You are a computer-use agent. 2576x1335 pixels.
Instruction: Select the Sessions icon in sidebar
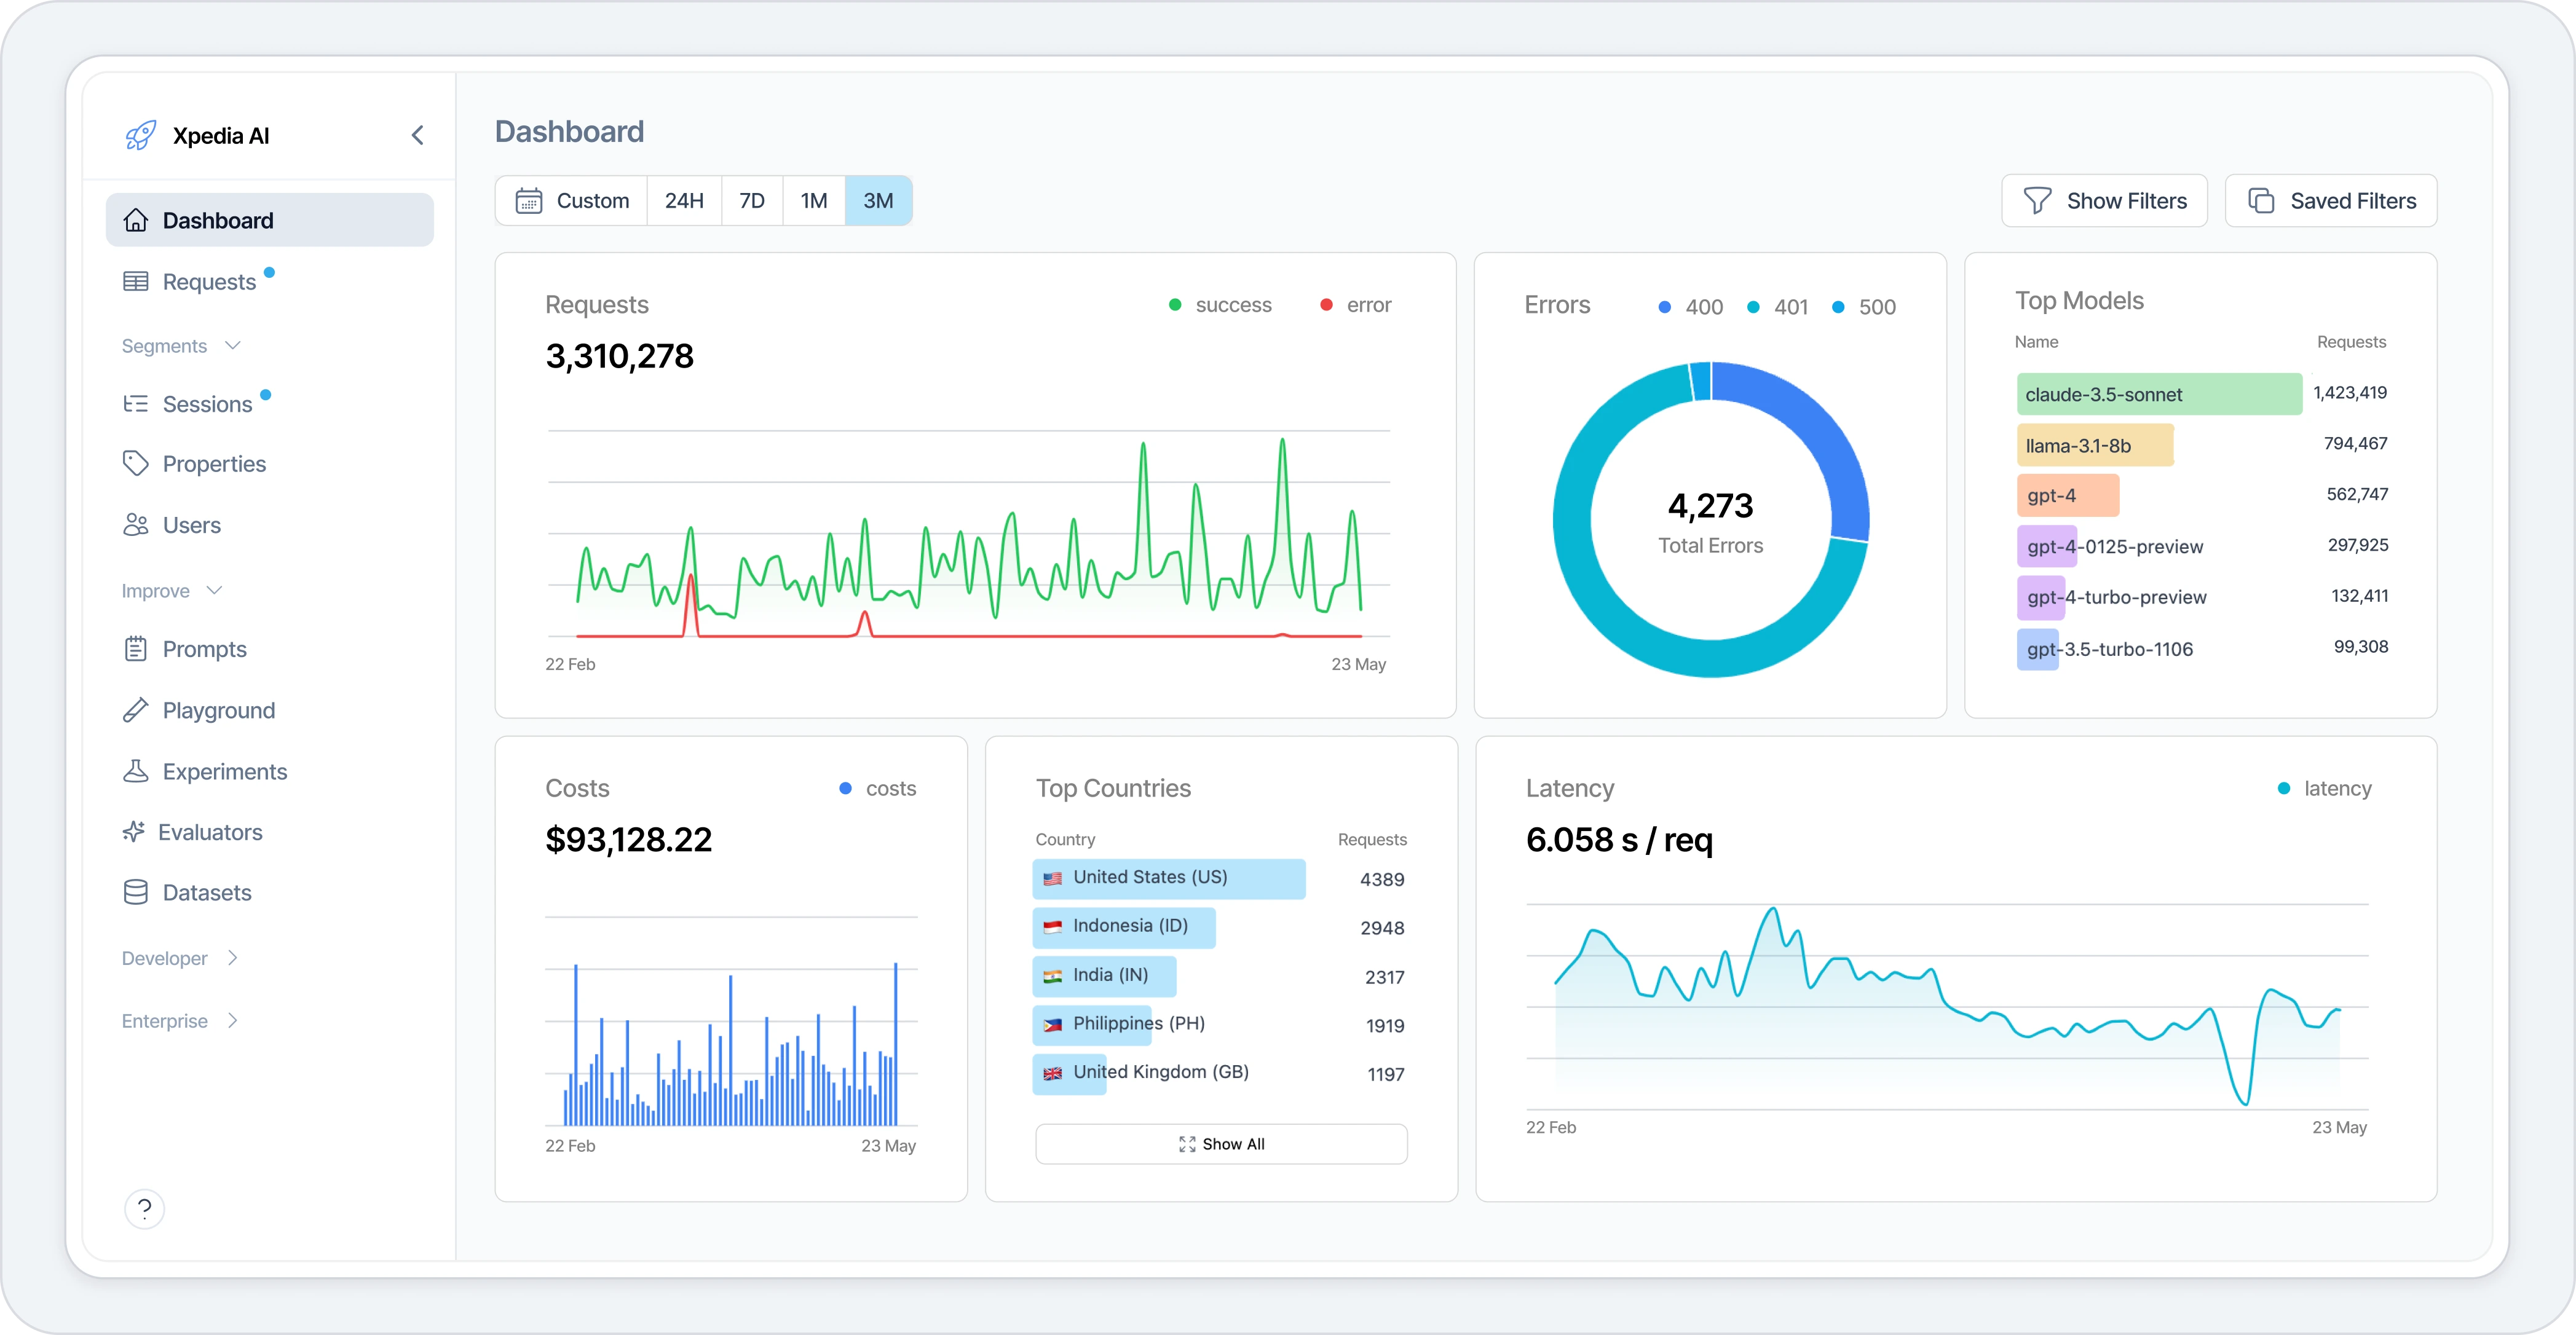[x=137, y=403]
